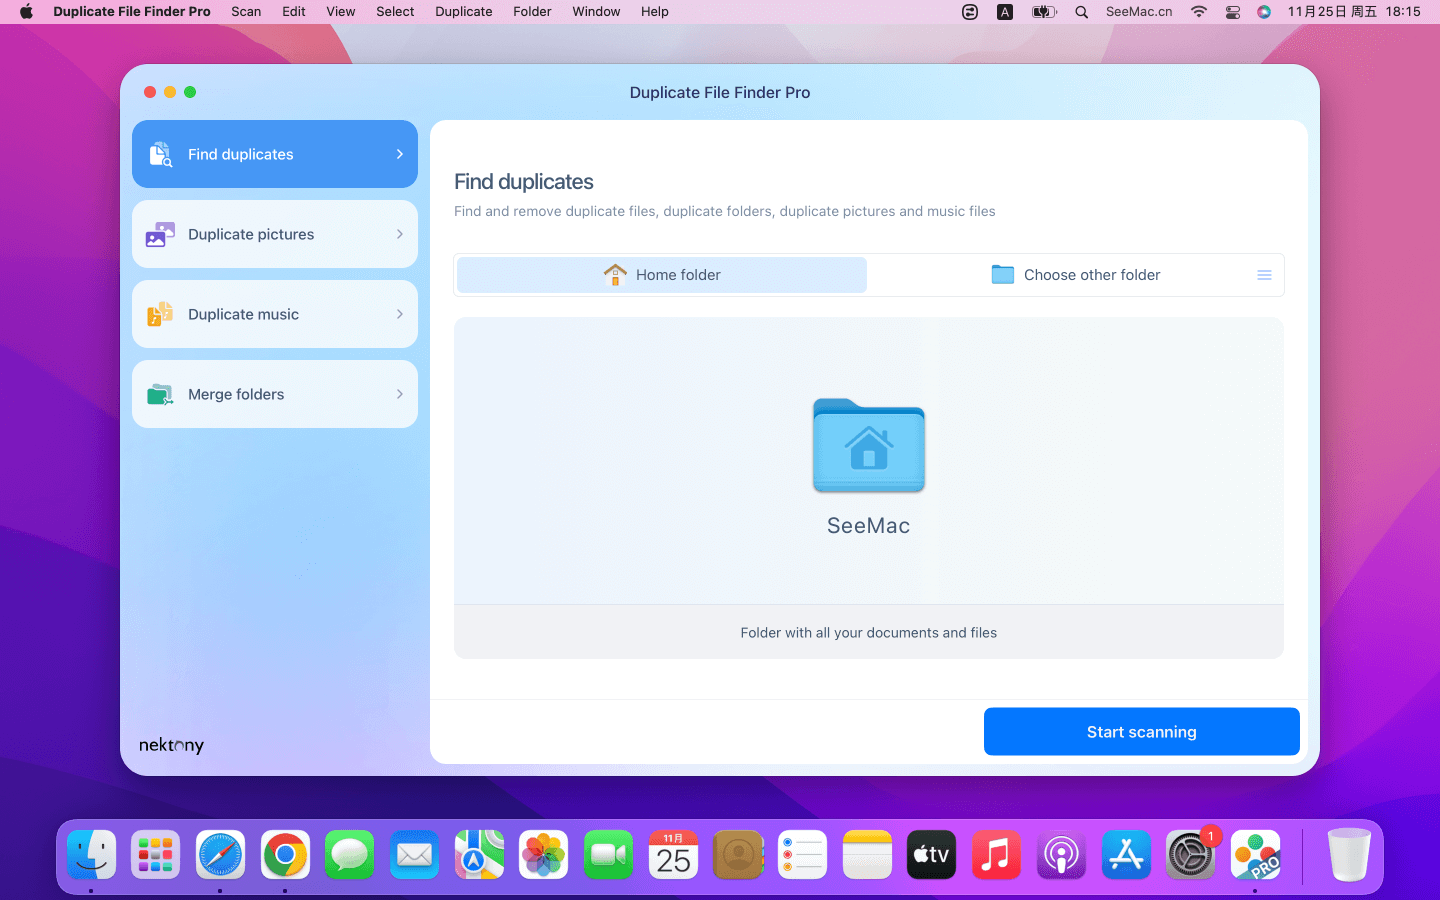Click the nektony logo link

pyautogui.click(x=171, y=745)
